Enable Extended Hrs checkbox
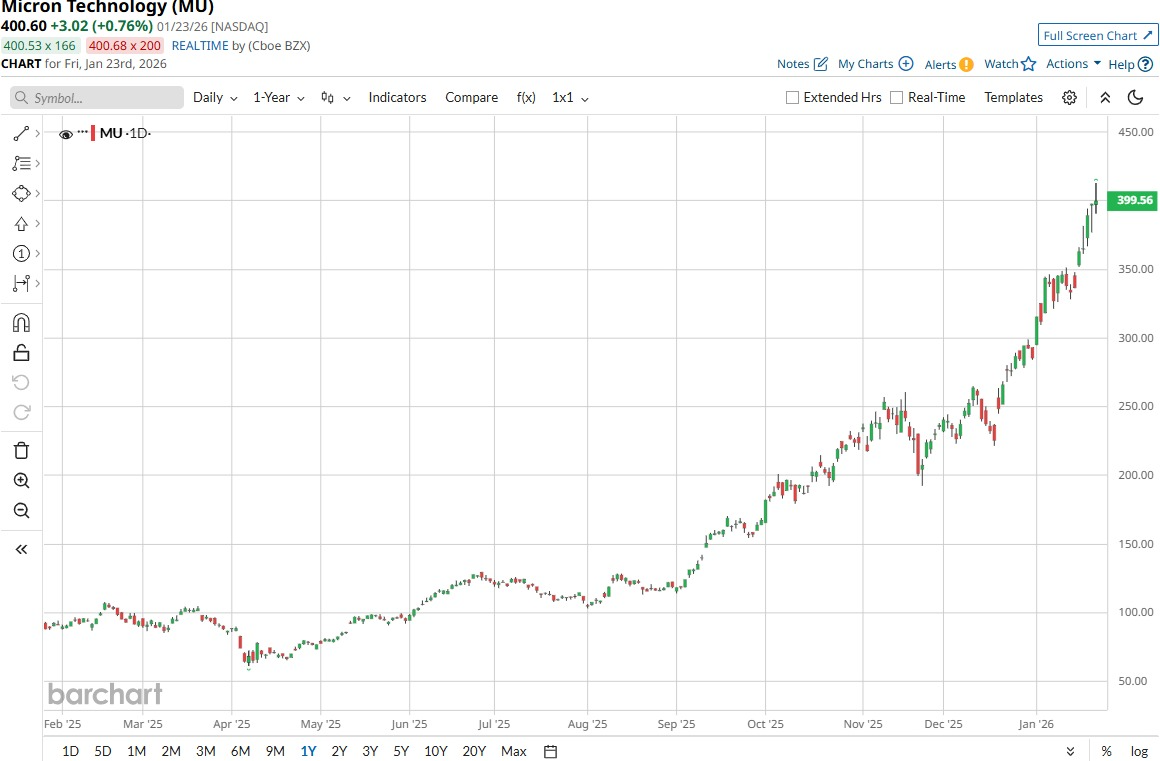 pyautogui.click(x=792, y=98)
